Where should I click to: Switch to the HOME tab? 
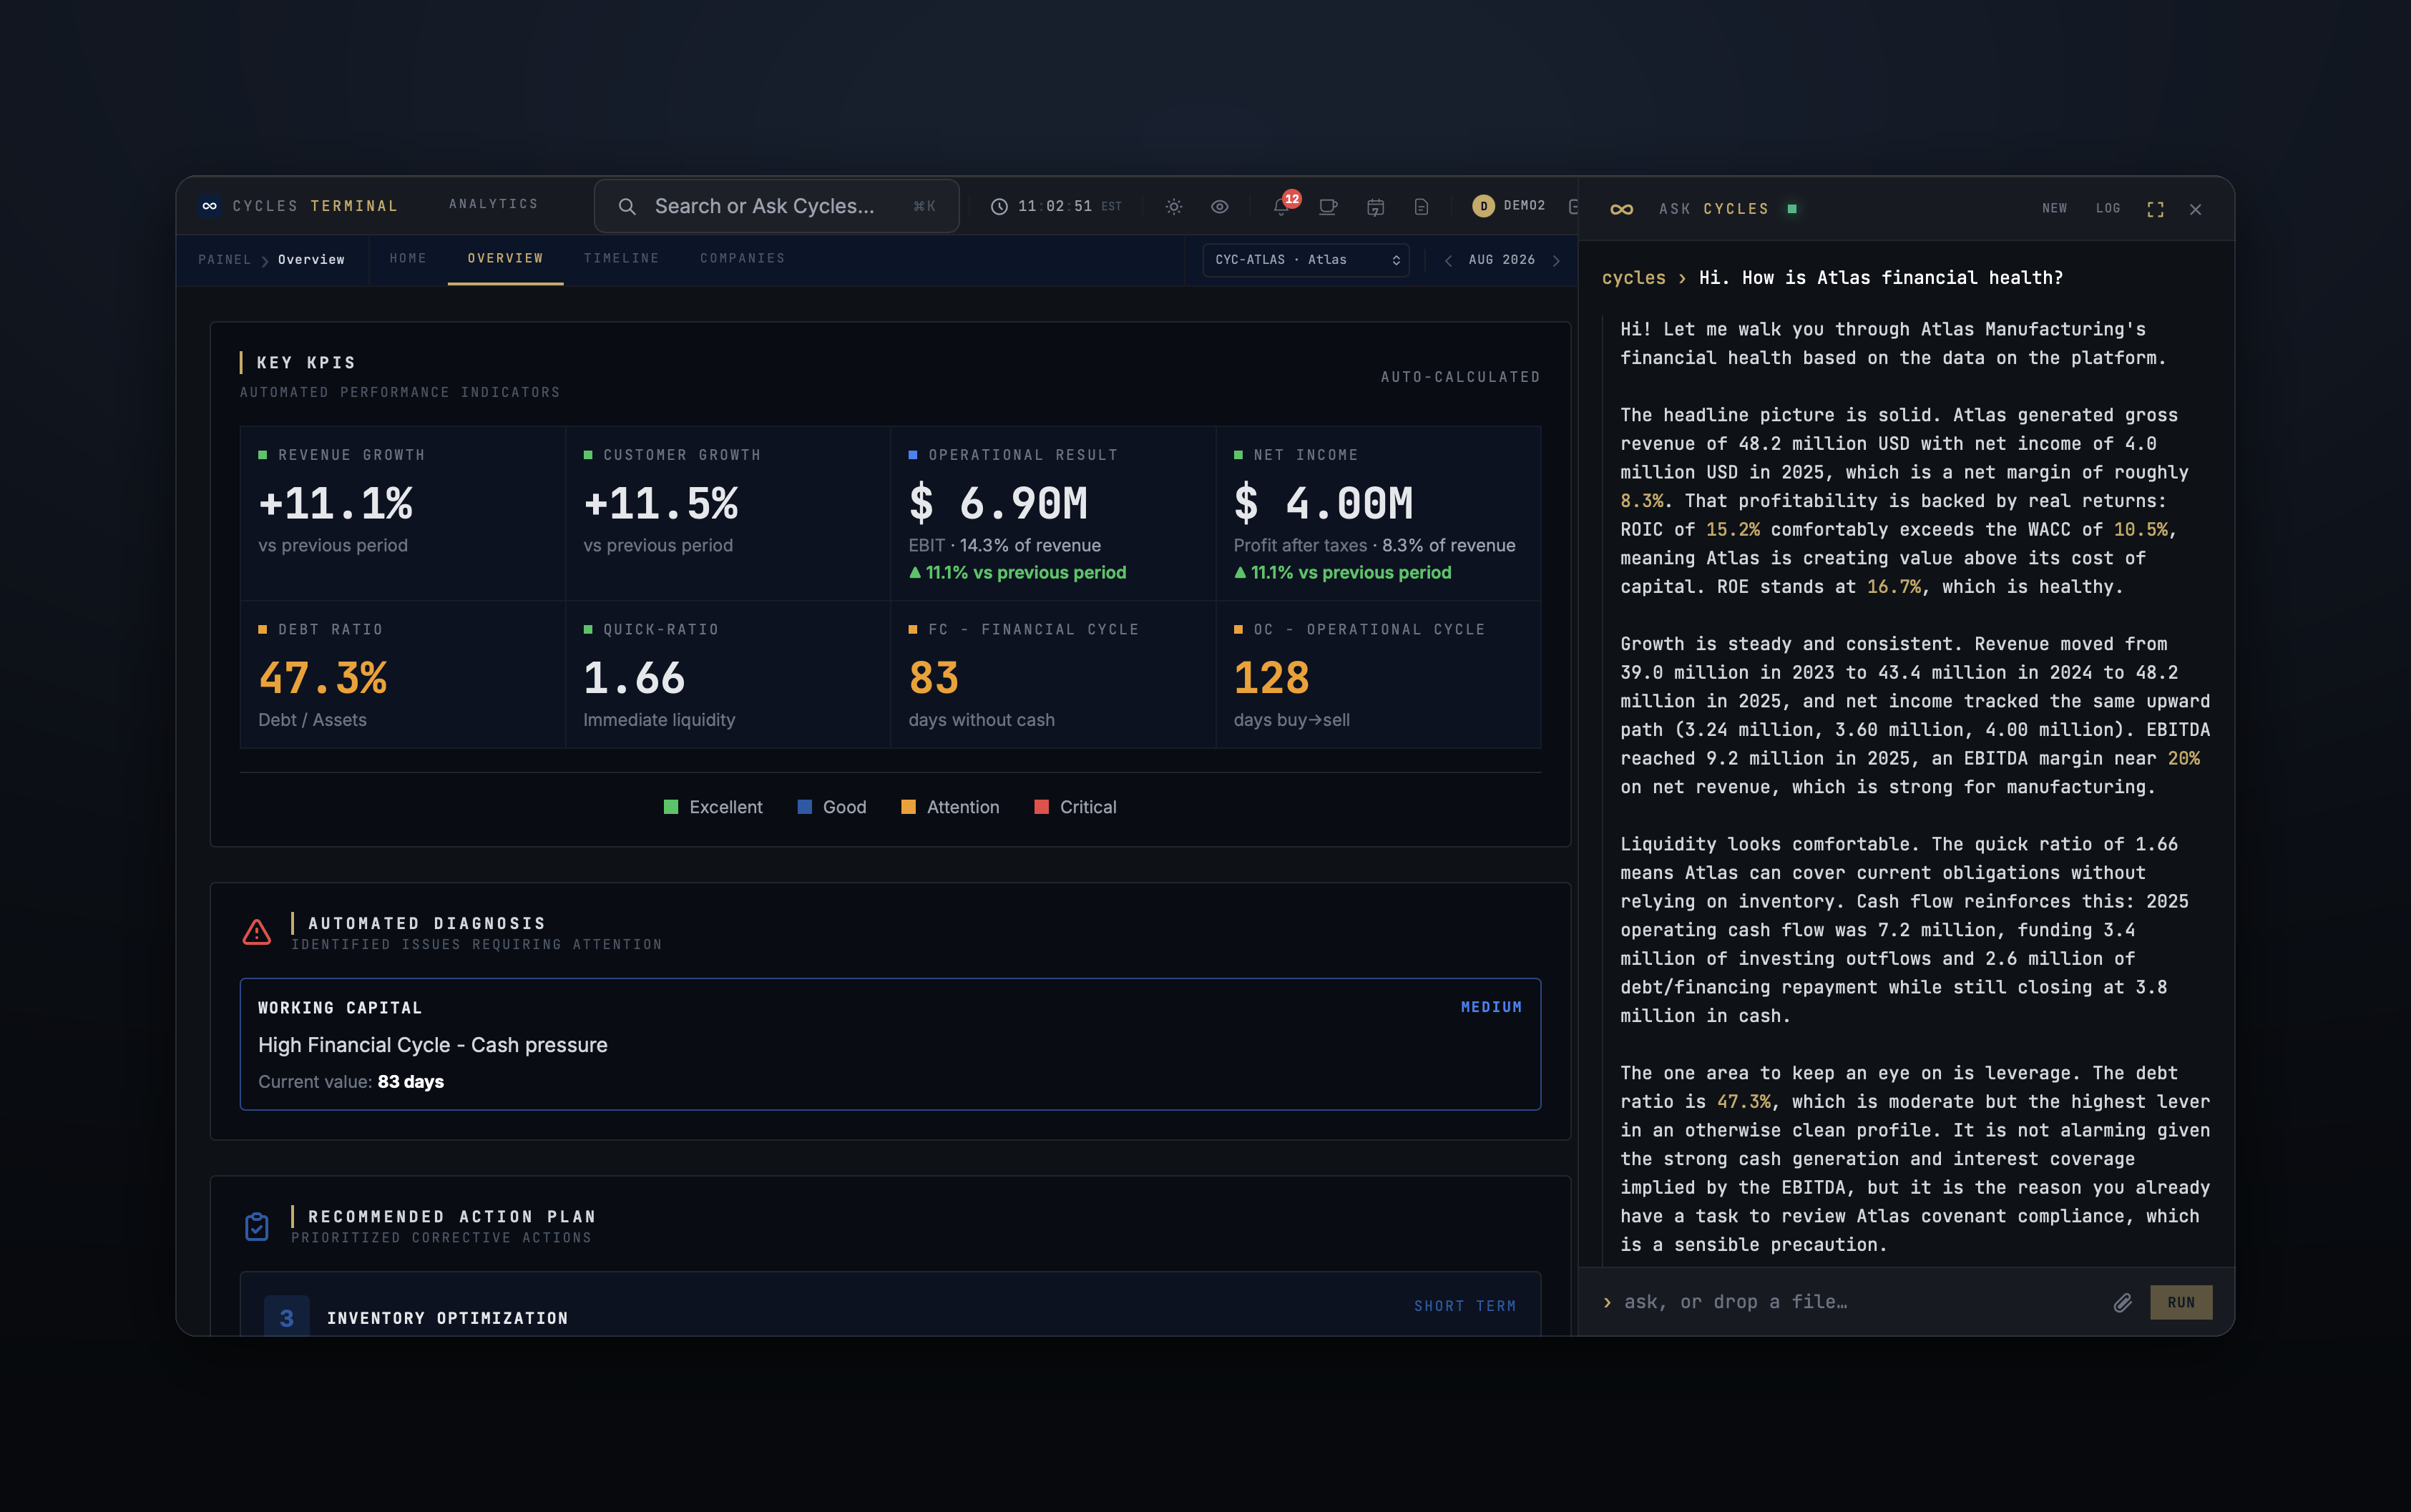pyautogui.click(x=408, y=258)
